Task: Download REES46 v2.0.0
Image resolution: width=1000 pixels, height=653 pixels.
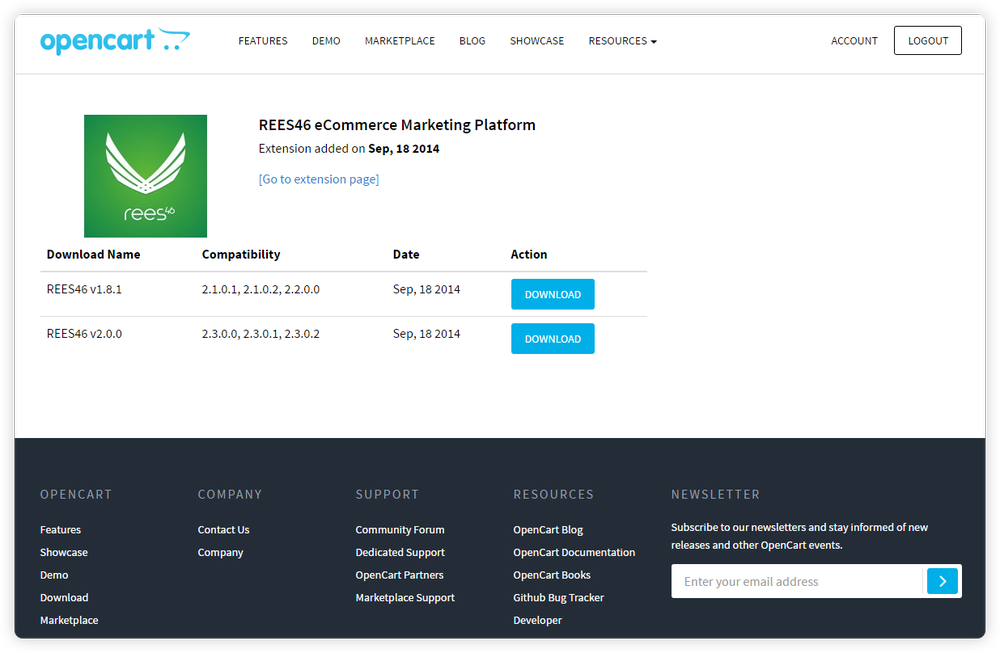Action: point(552,339)
